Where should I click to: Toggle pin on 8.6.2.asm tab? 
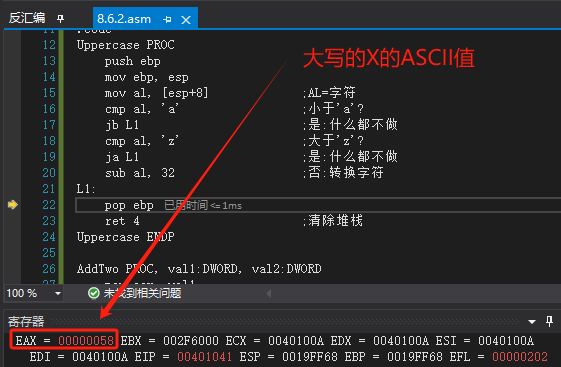coord(167,19)
